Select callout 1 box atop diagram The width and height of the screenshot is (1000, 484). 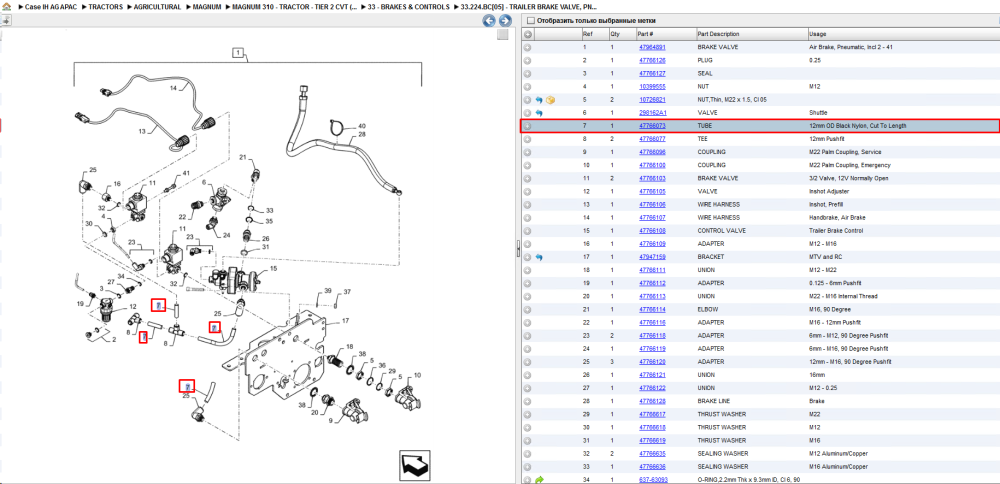(x=238, y=53)
